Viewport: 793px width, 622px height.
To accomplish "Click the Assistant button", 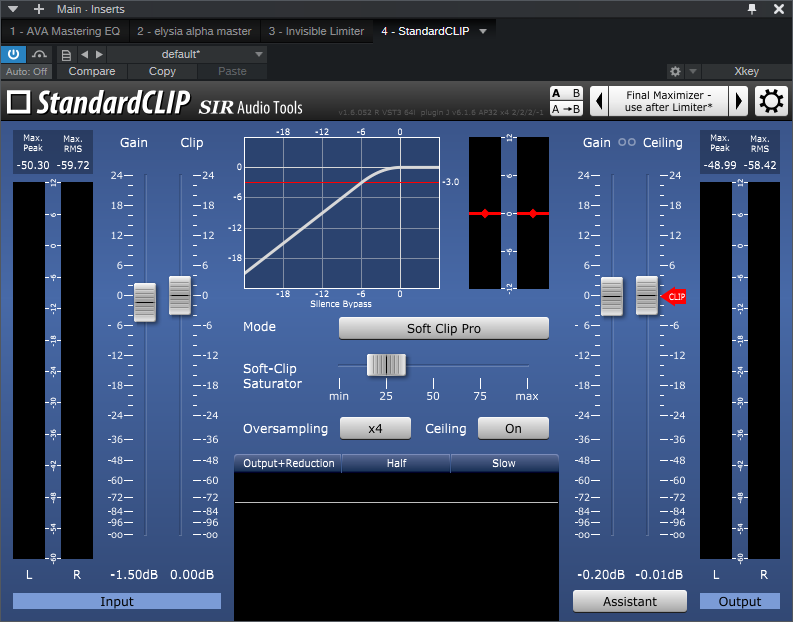I will 630,601.
